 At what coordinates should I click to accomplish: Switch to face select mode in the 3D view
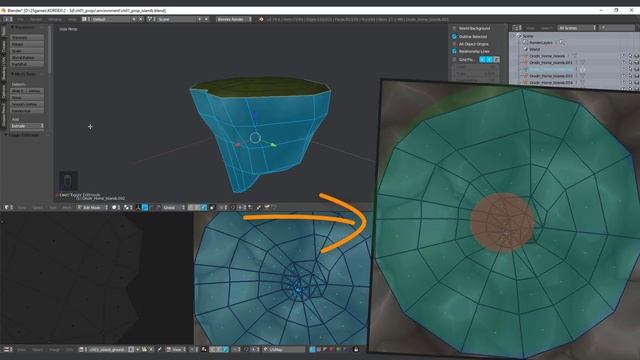pyautogui.click(x=204, y=207)
